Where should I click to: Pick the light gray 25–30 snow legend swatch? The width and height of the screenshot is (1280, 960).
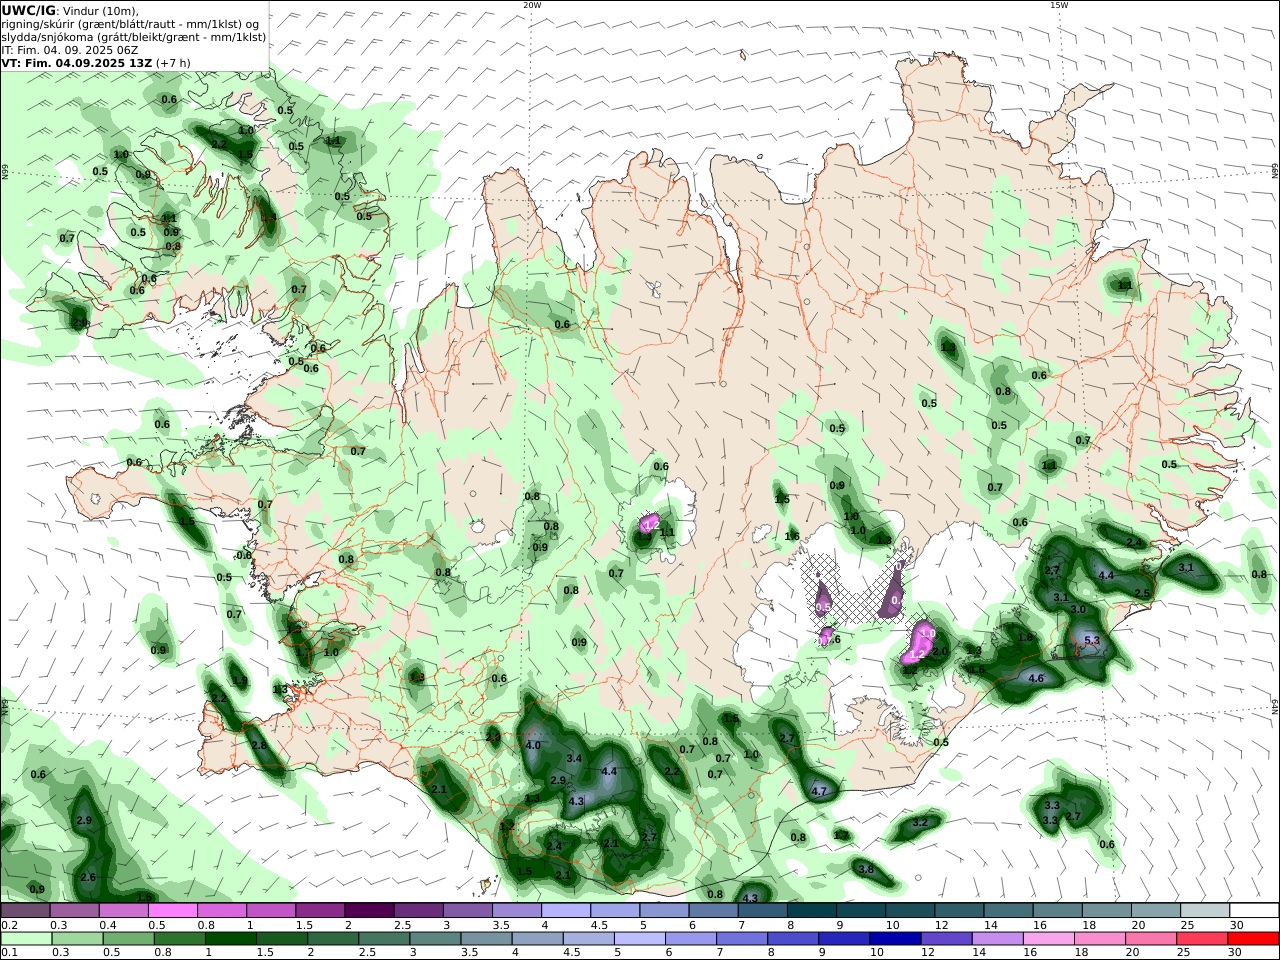(x=1205, y=910)
